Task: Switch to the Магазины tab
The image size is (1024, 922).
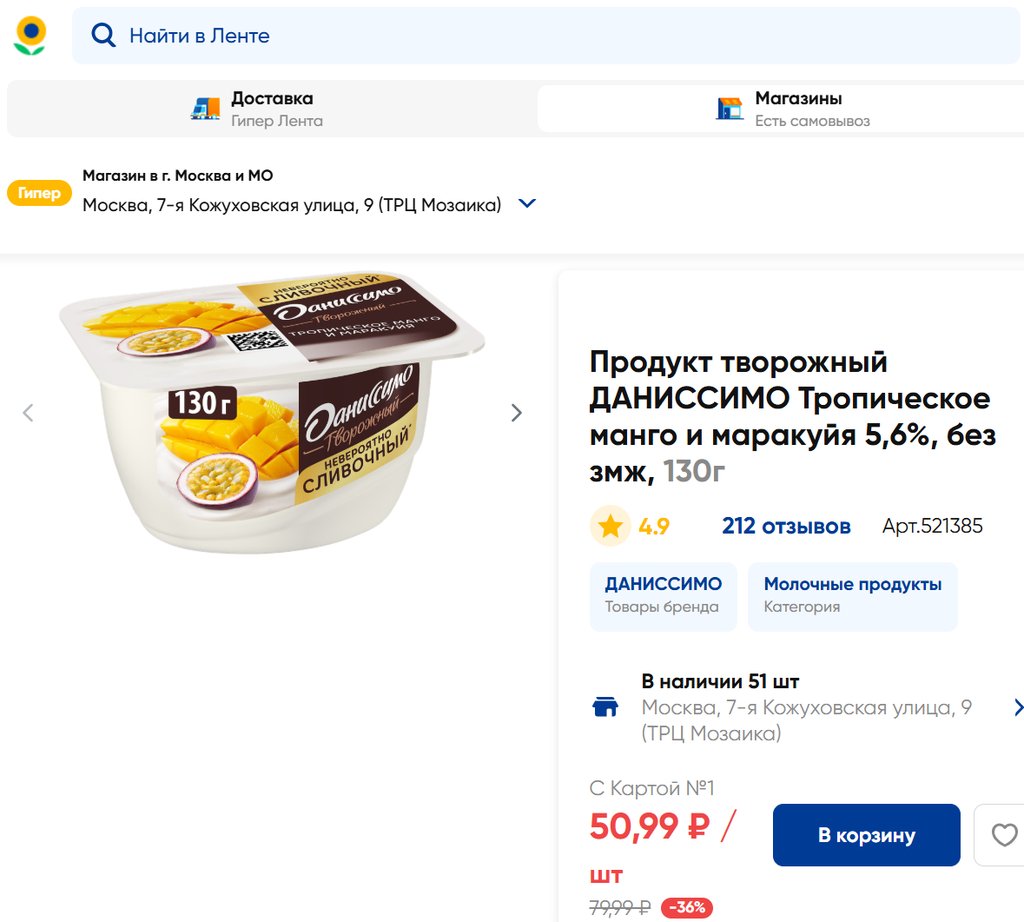Action: (x=780, y=109)
